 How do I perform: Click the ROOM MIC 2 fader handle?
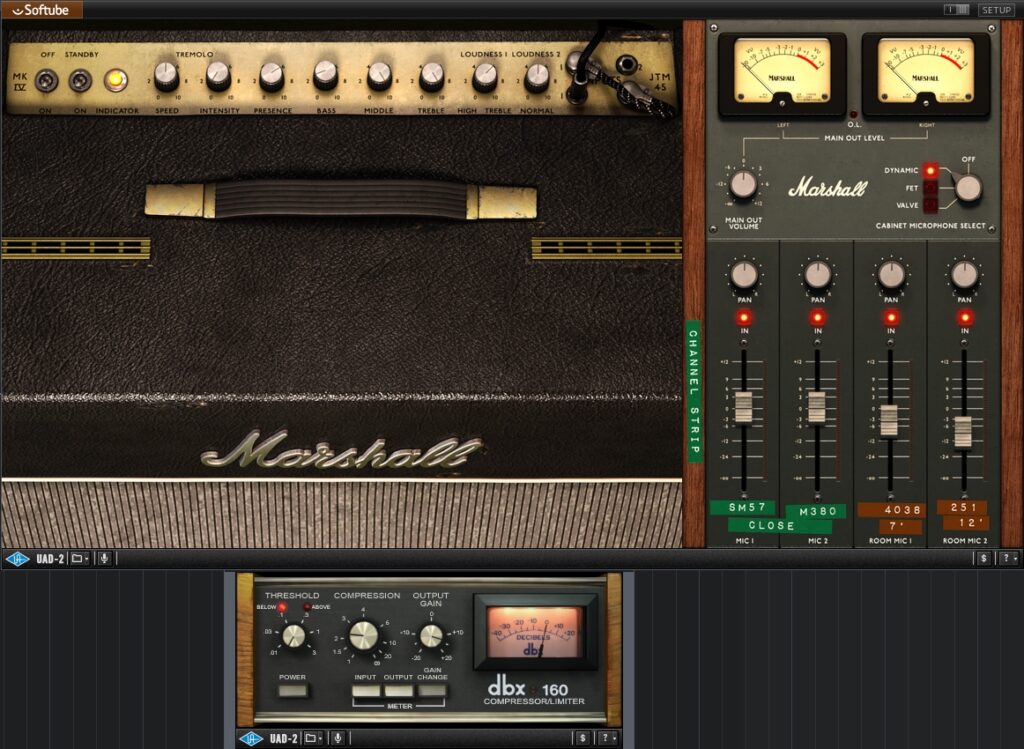coord(963,432)
